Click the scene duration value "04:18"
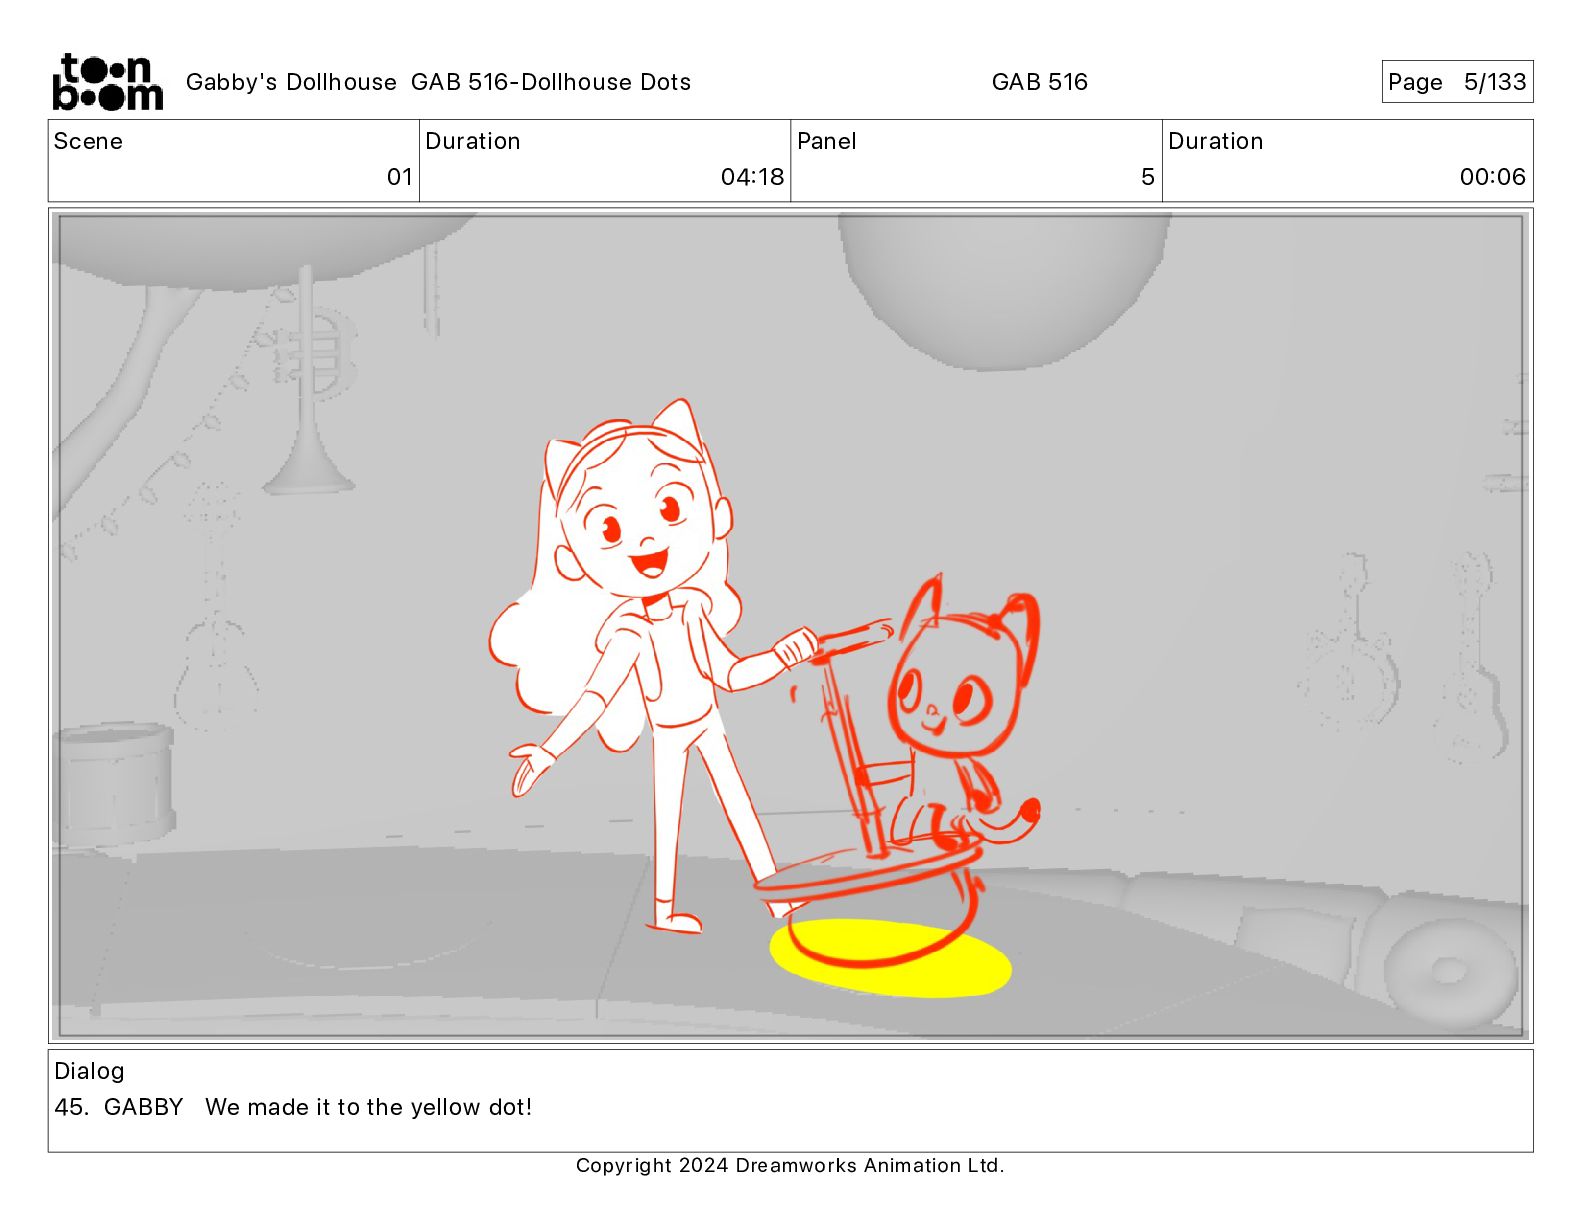 click(x=752, y=177)
